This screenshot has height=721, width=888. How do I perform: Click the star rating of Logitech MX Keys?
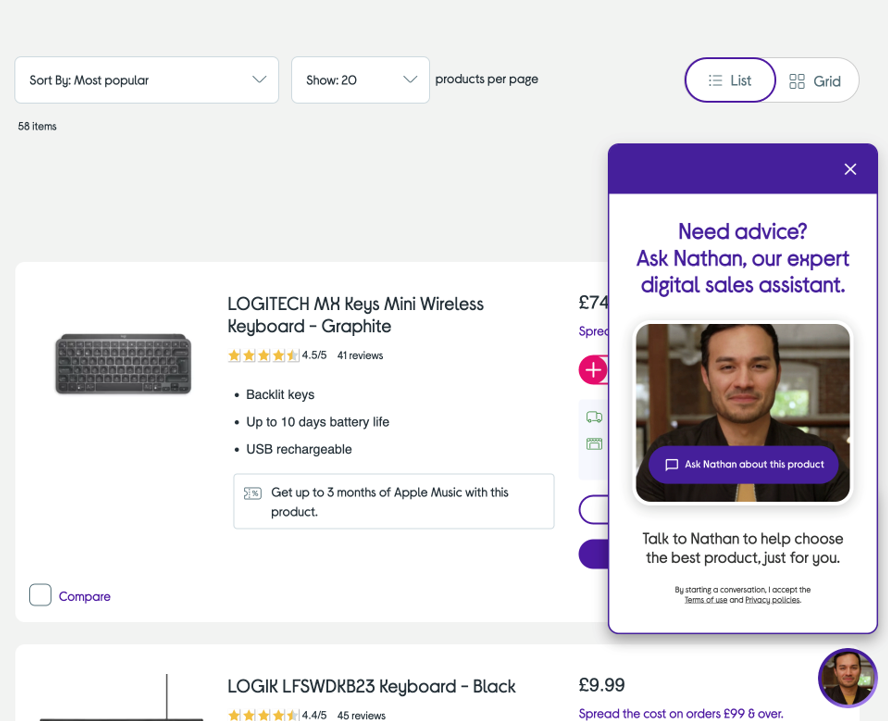(x=263, y=356)
